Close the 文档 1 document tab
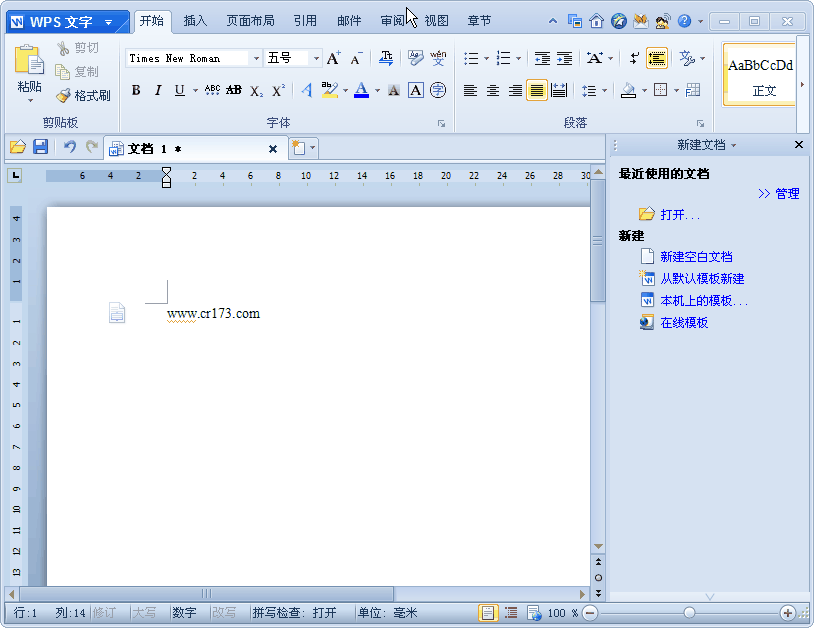Image resolution: width=814 pixels, height=628 pixels. [273, 149]
